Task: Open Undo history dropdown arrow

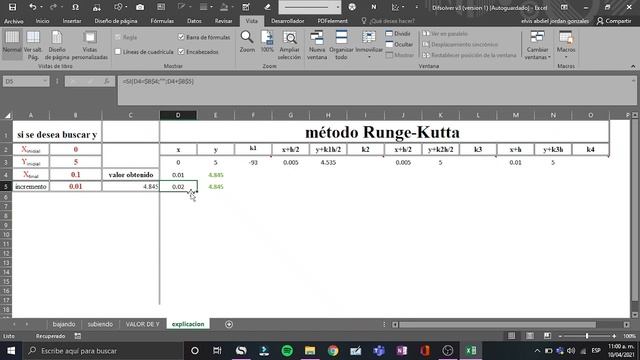Action: tap(41, 7)
